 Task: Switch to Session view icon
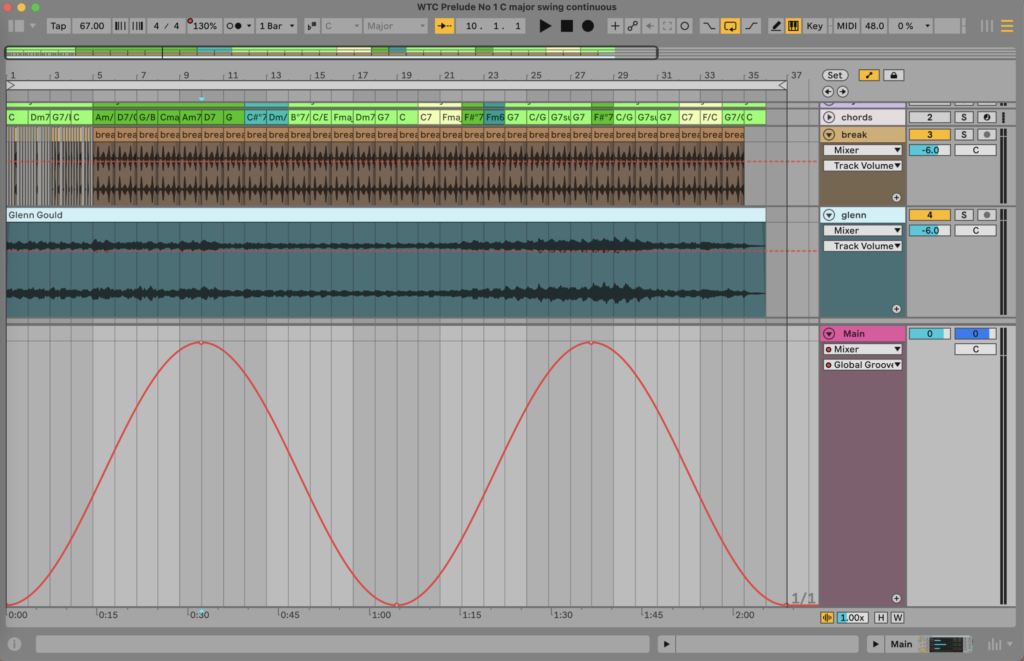coord(987,26)
